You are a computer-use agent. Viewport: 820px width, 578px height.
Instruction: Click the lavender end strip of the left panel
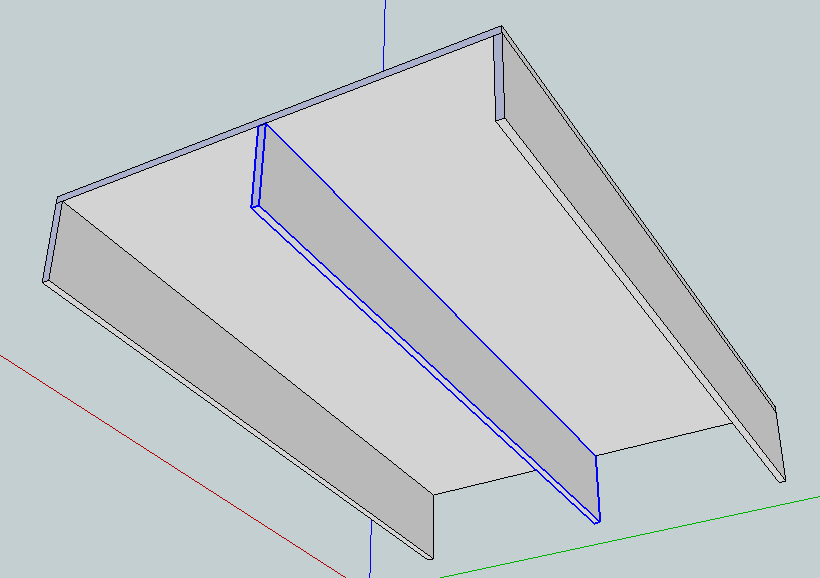51,240
